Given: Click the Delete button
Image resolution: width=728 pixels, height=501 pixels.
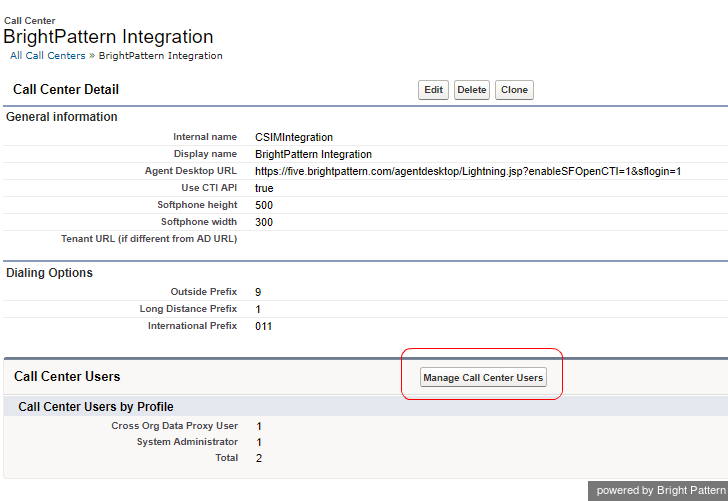Looking at the screenshot, I should (472, 90).
